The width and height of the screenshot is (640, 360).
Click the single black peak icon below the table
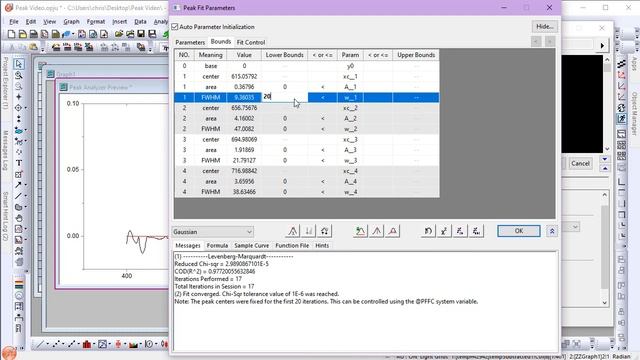(377, 231)
